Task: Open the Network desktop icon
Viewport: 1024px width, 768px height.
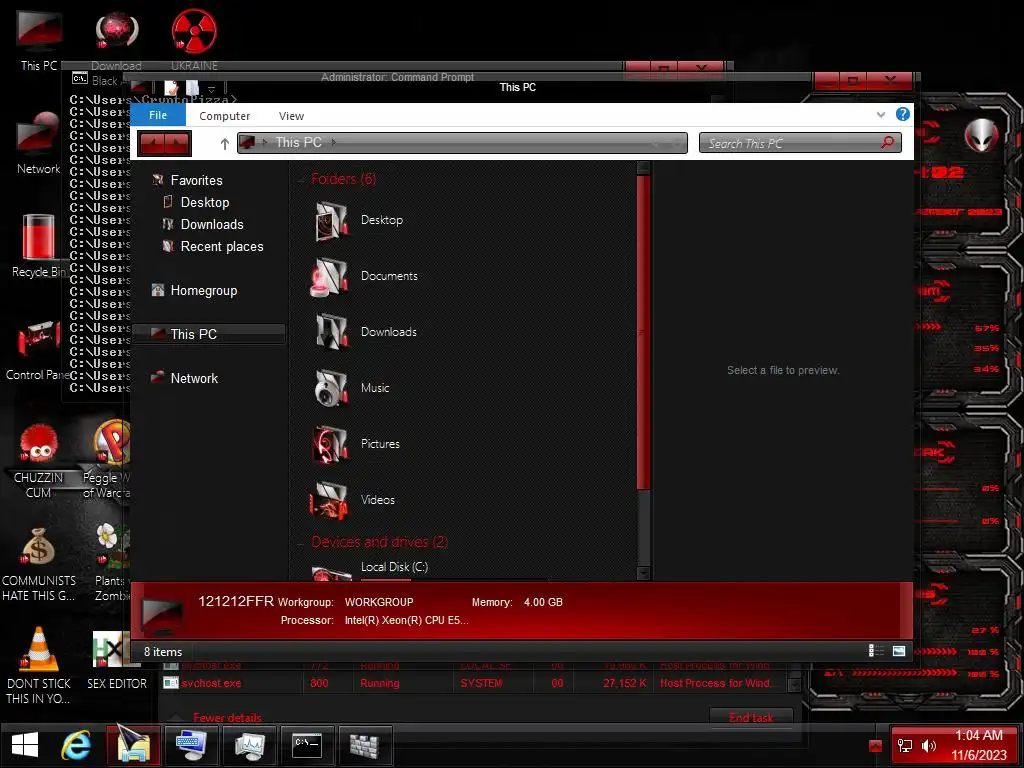Action: [38, 143]
